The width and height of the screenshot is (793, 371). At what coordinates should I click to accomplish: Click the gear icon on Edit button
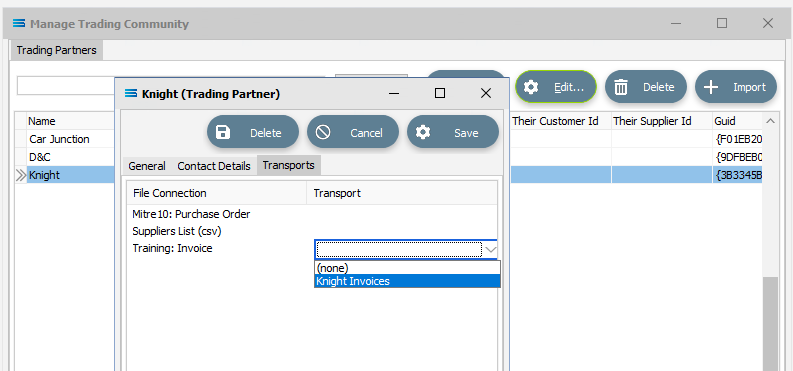[x=531, y=87]
